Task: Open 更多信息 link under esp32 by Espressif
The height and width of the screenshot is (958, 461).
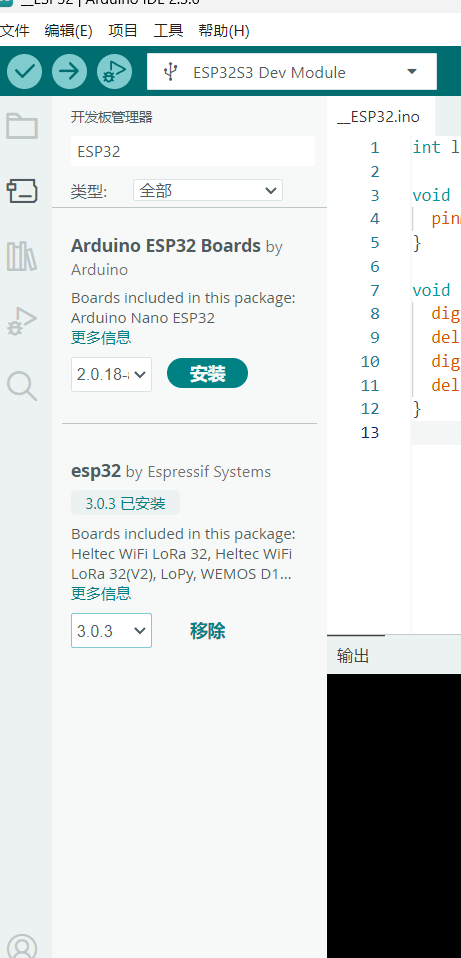Action: (x=101, y=593)
